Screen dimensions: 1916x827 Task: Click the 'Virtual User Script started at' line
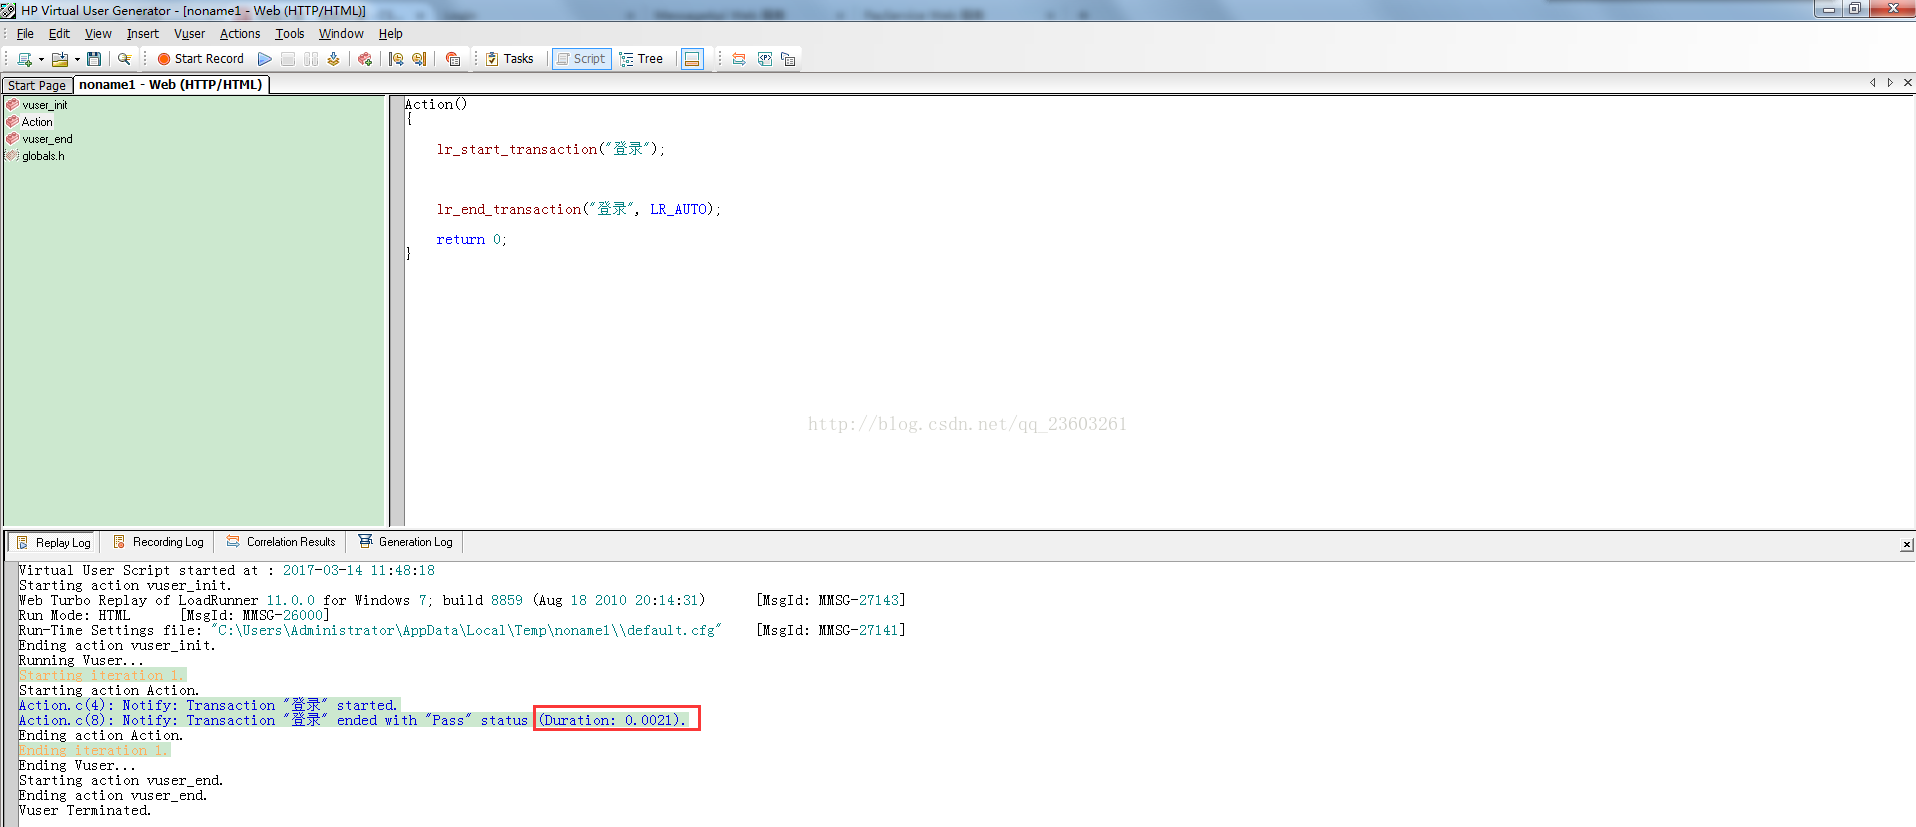(x=226, y=571)
